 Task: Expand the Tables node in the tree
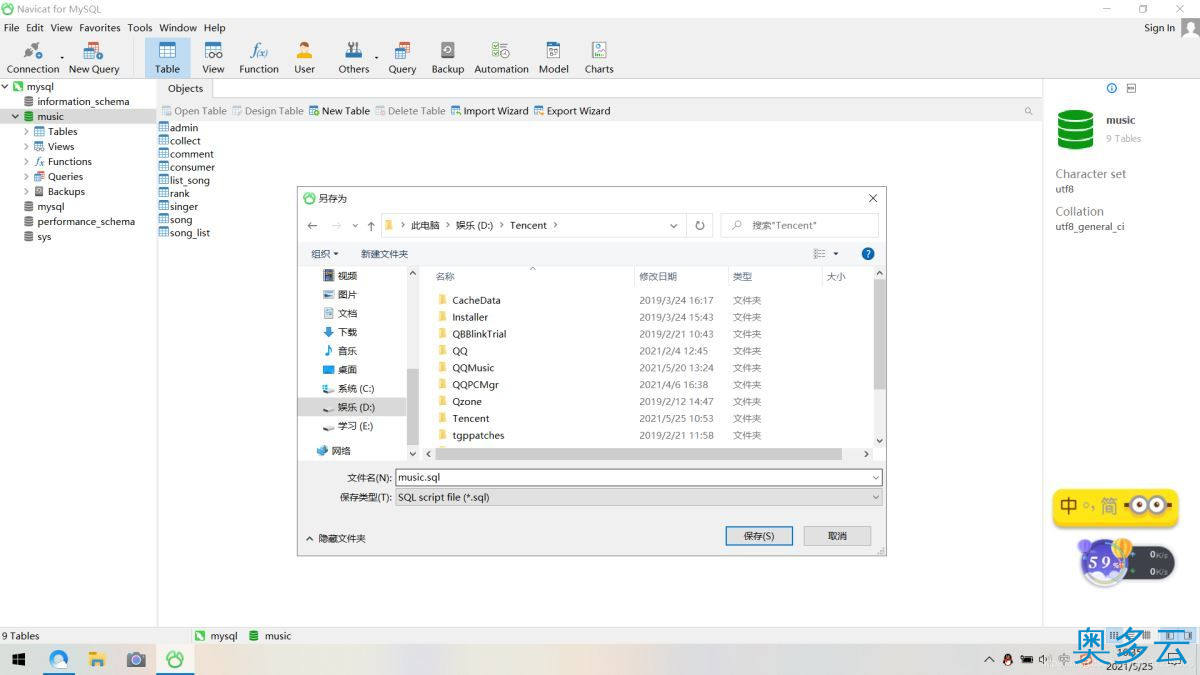click(x=26, y=131)
